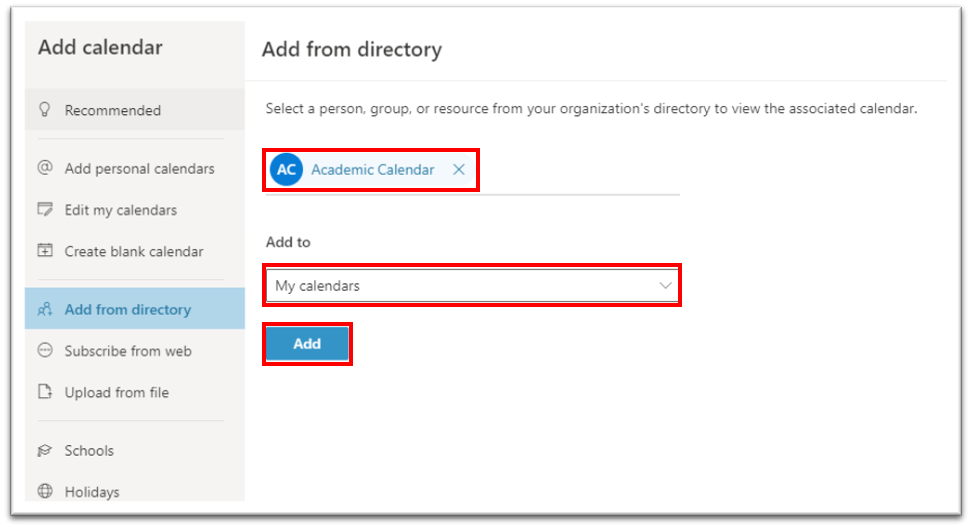Image resolution: width=972 pixels, height=528 pixels.
Task: Go to Add personal calendars
Action: click(x=139, y=168)
